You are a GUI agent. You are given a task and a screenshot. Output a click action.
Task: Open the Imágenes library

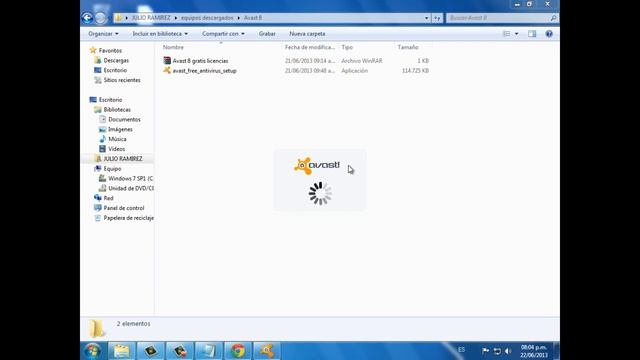coord(120,129)
